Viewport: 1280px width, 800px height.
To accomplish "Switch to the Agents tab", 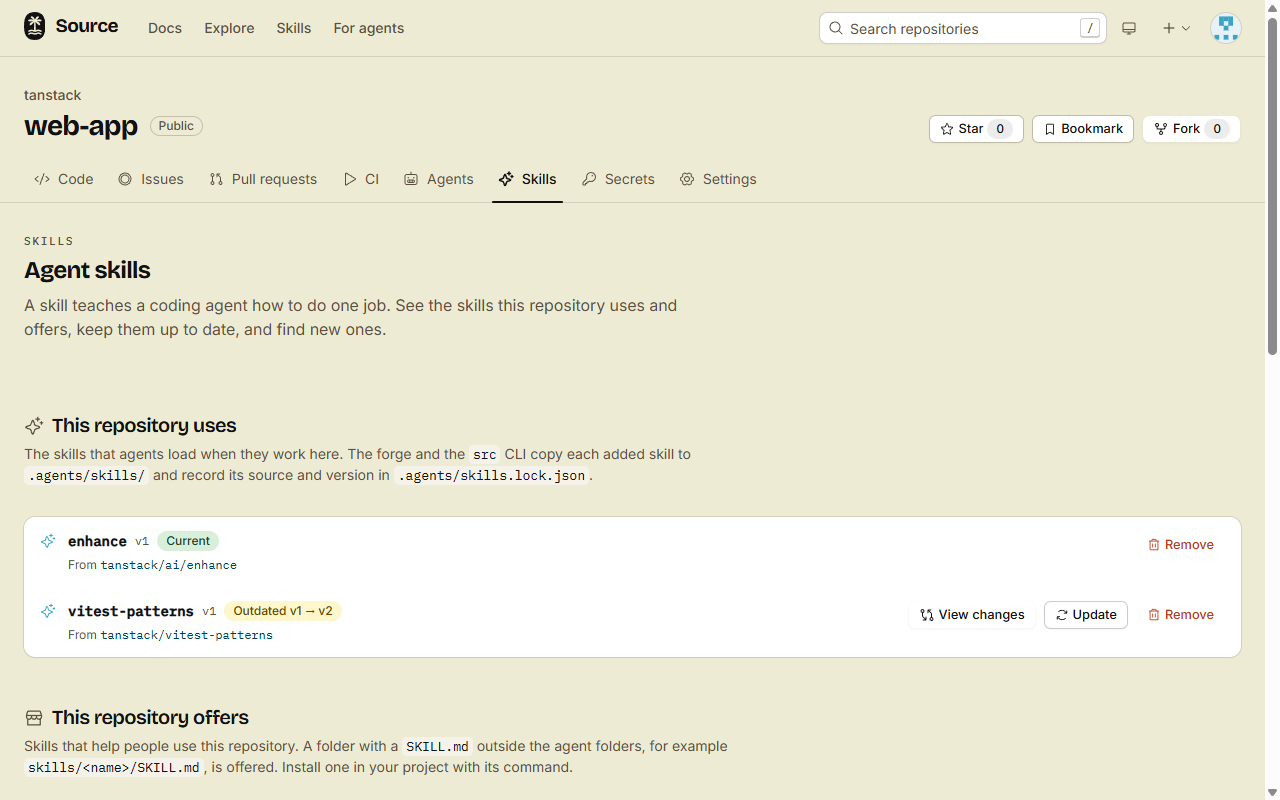I will [x=439, y=179].
